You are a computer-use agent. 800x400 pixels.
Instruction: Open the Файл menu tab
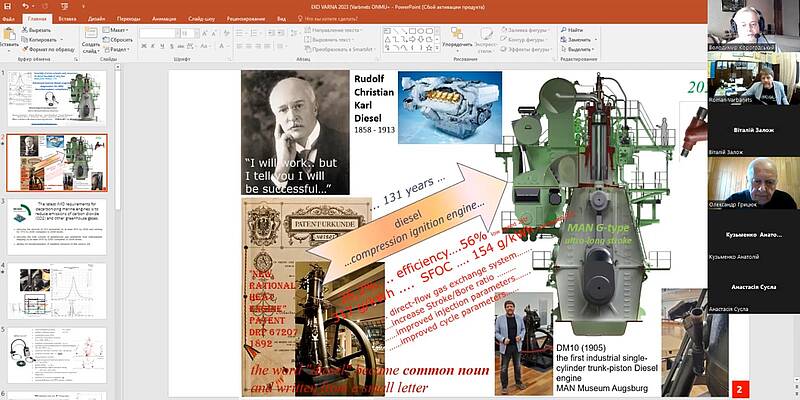tap(8, 19)
